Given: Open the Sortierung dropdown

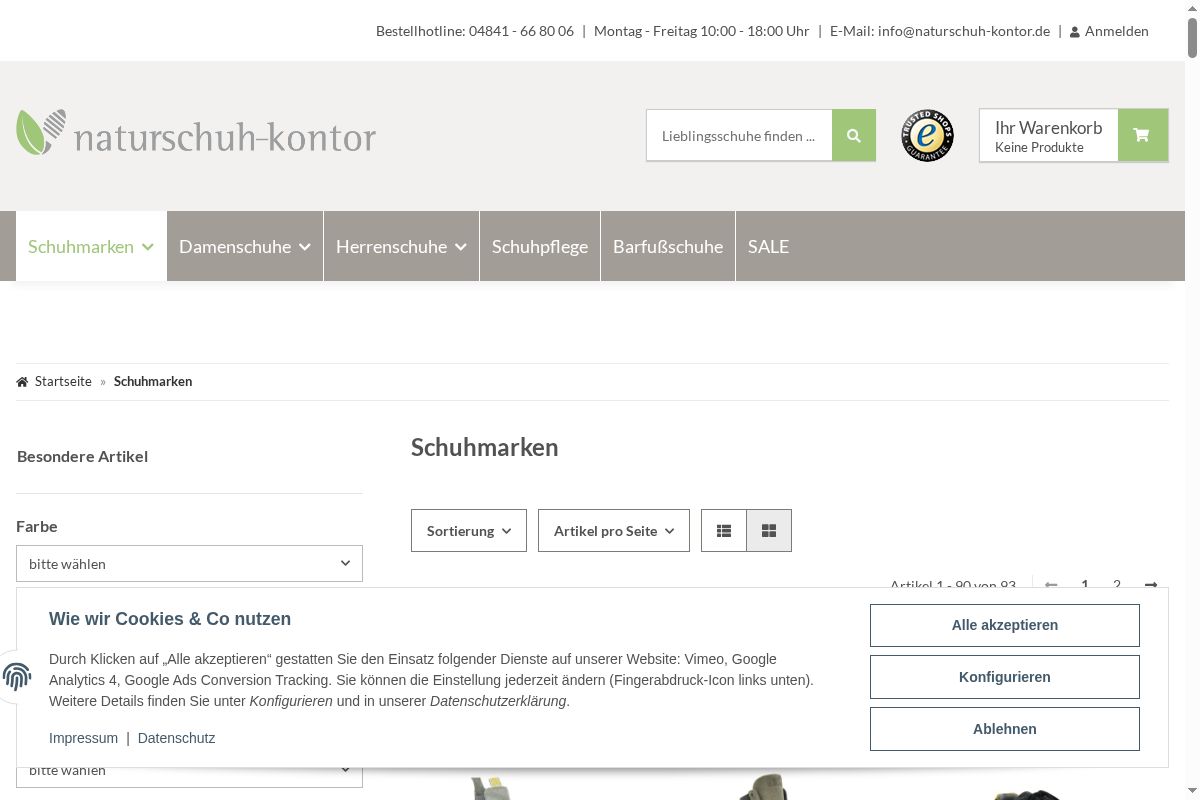Looking at the screenshot, I should (468, 531).
